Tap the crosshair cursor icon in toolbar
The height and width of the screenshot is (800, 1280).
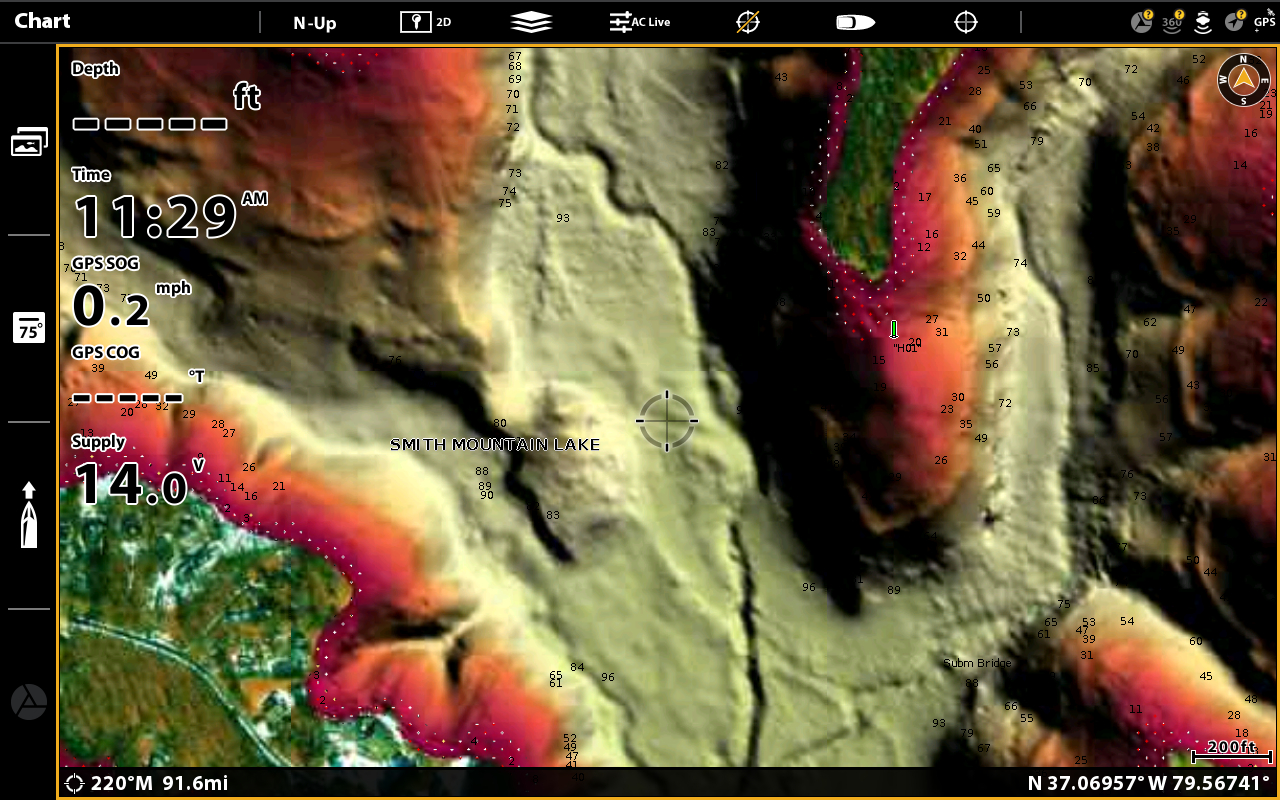tap(966, 22)
